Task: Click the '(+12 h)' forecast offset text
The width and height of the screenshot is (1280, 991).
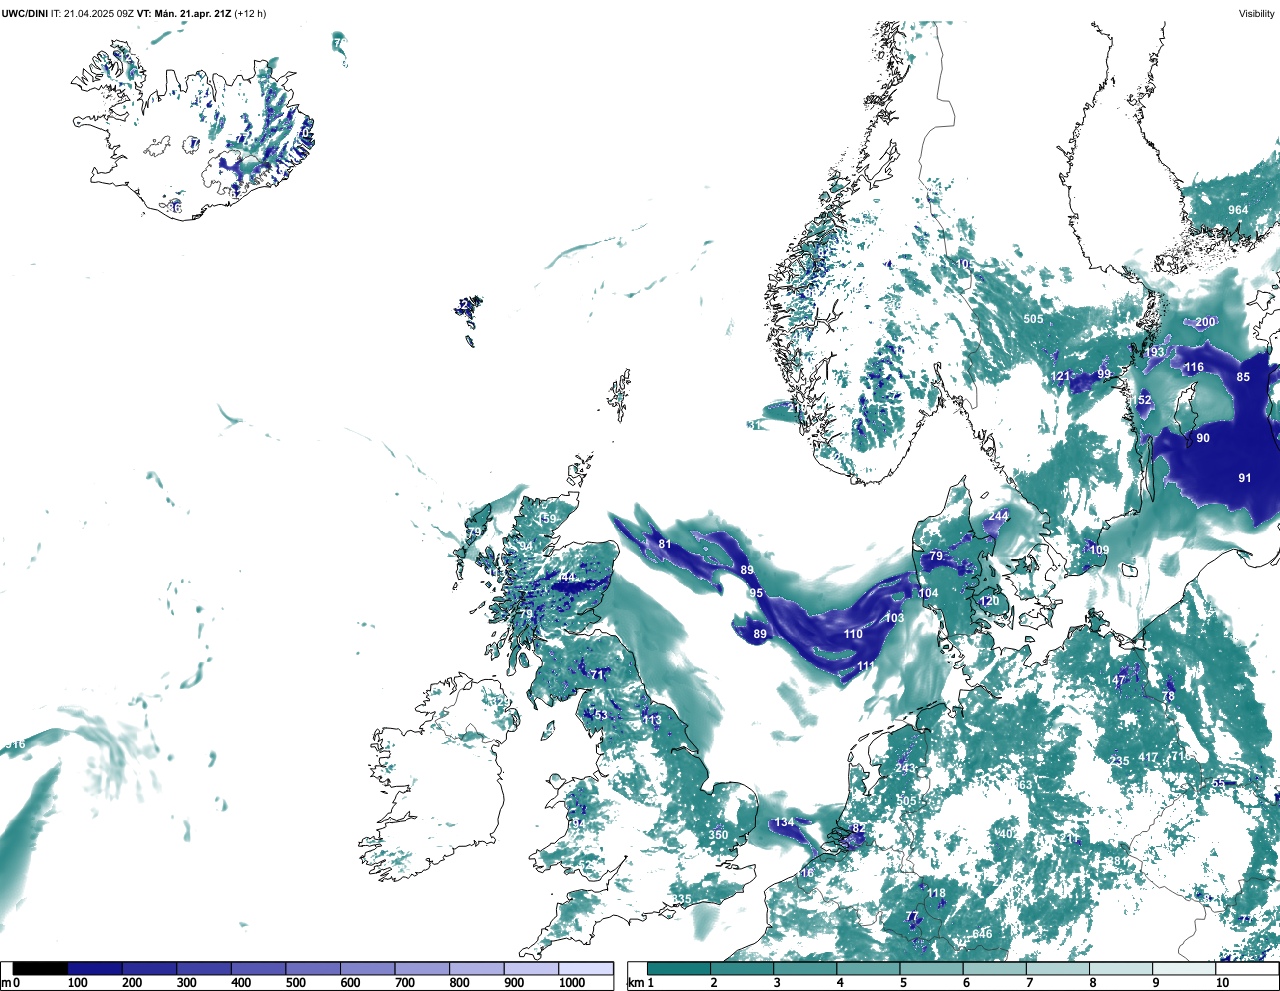Action: click(250, 13)
